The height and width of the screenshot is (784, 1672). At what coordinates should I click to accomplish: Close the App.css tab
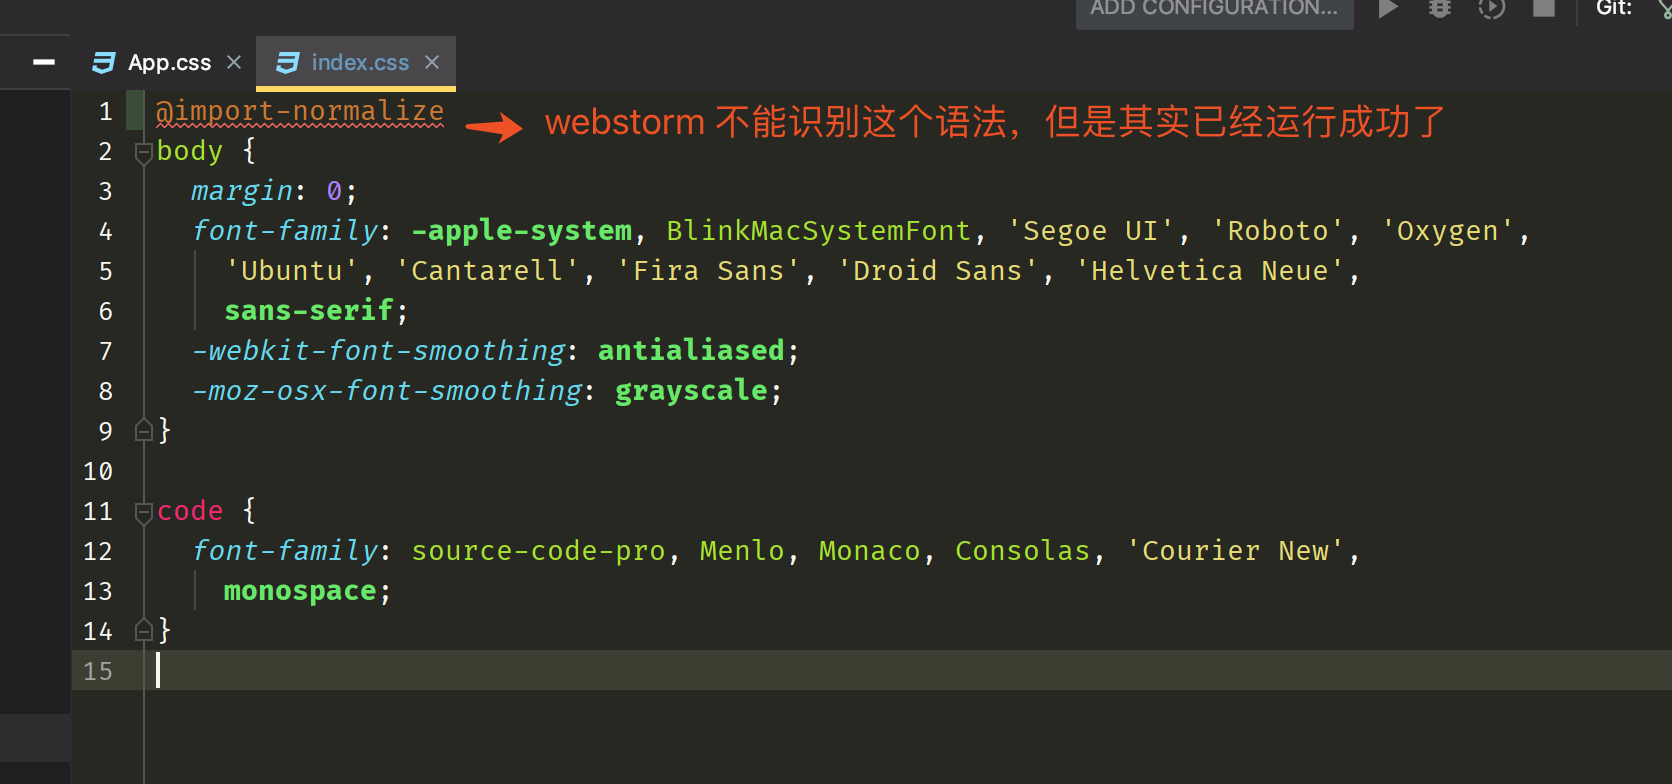click(x=234, y=62)
